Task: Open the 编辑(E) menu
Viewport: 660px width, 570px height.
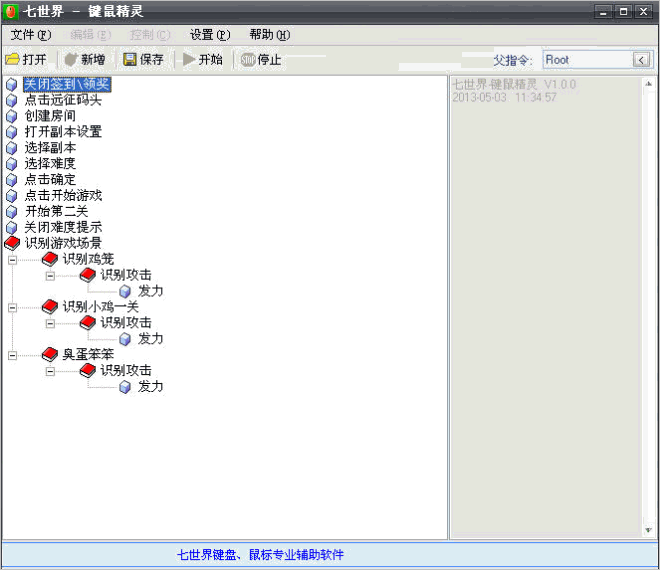Action: point(90,35)
